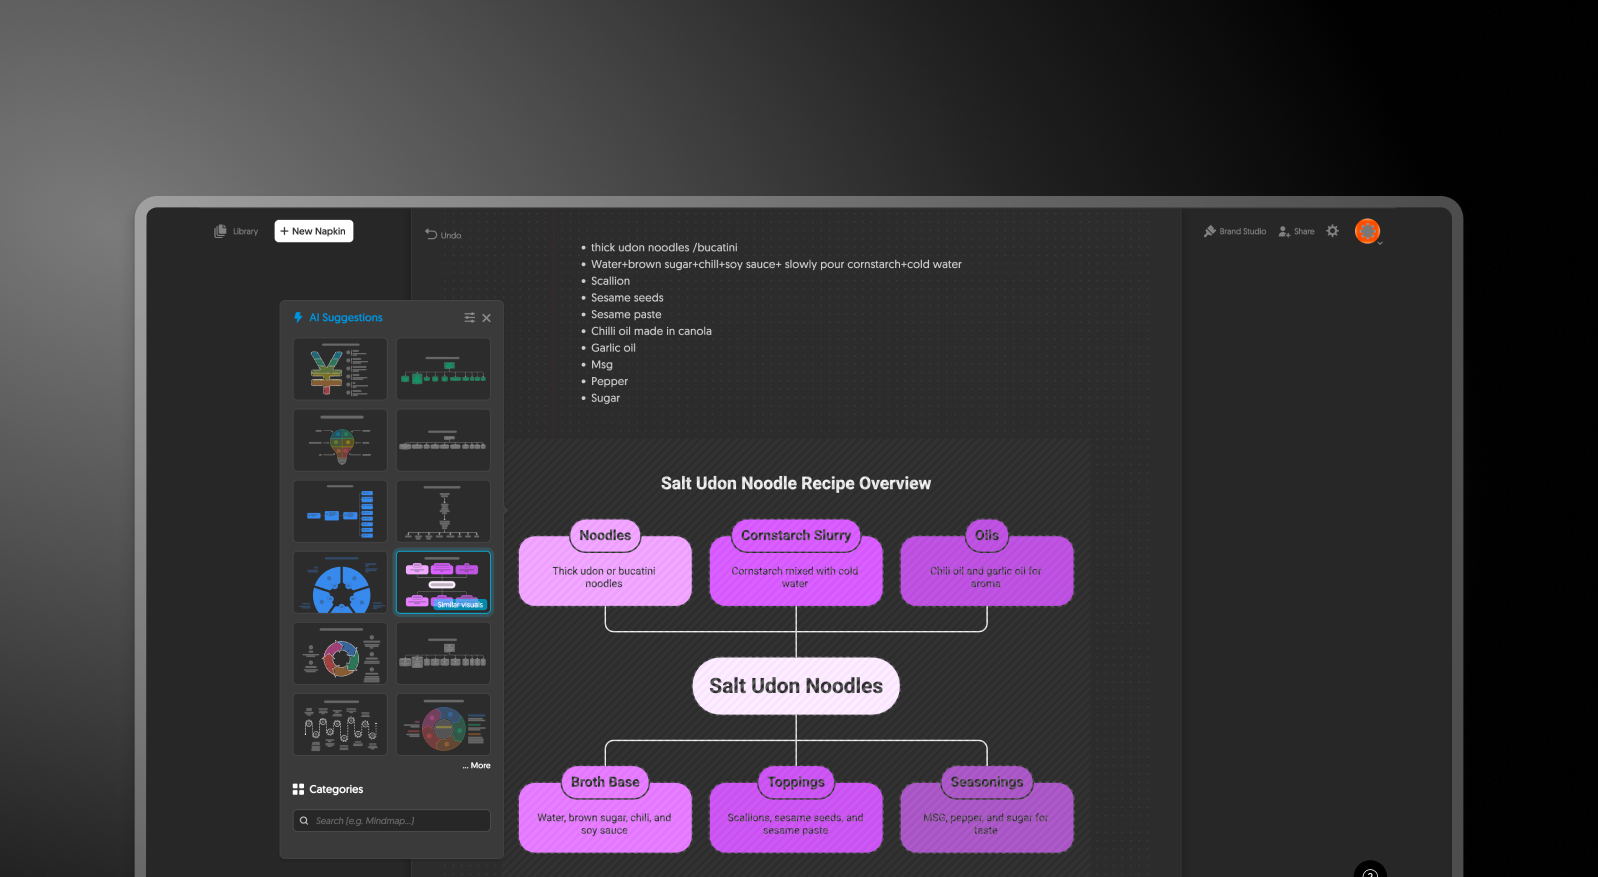Screen dimensions: 1598x877
Task: Click the 'Chilli oil made in canola' bullet
Action: pyautogui.click(x=651, y=332)
